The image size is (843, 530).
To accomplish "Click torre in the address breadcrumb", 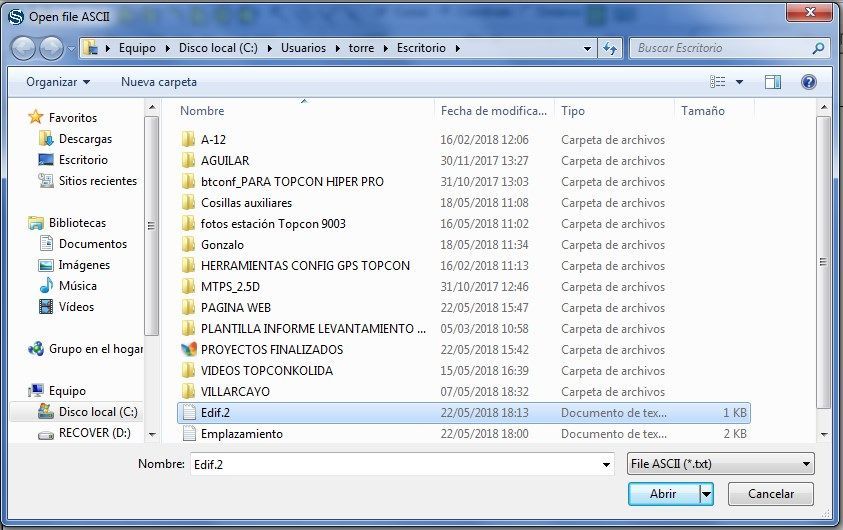I will click(361, 48).
